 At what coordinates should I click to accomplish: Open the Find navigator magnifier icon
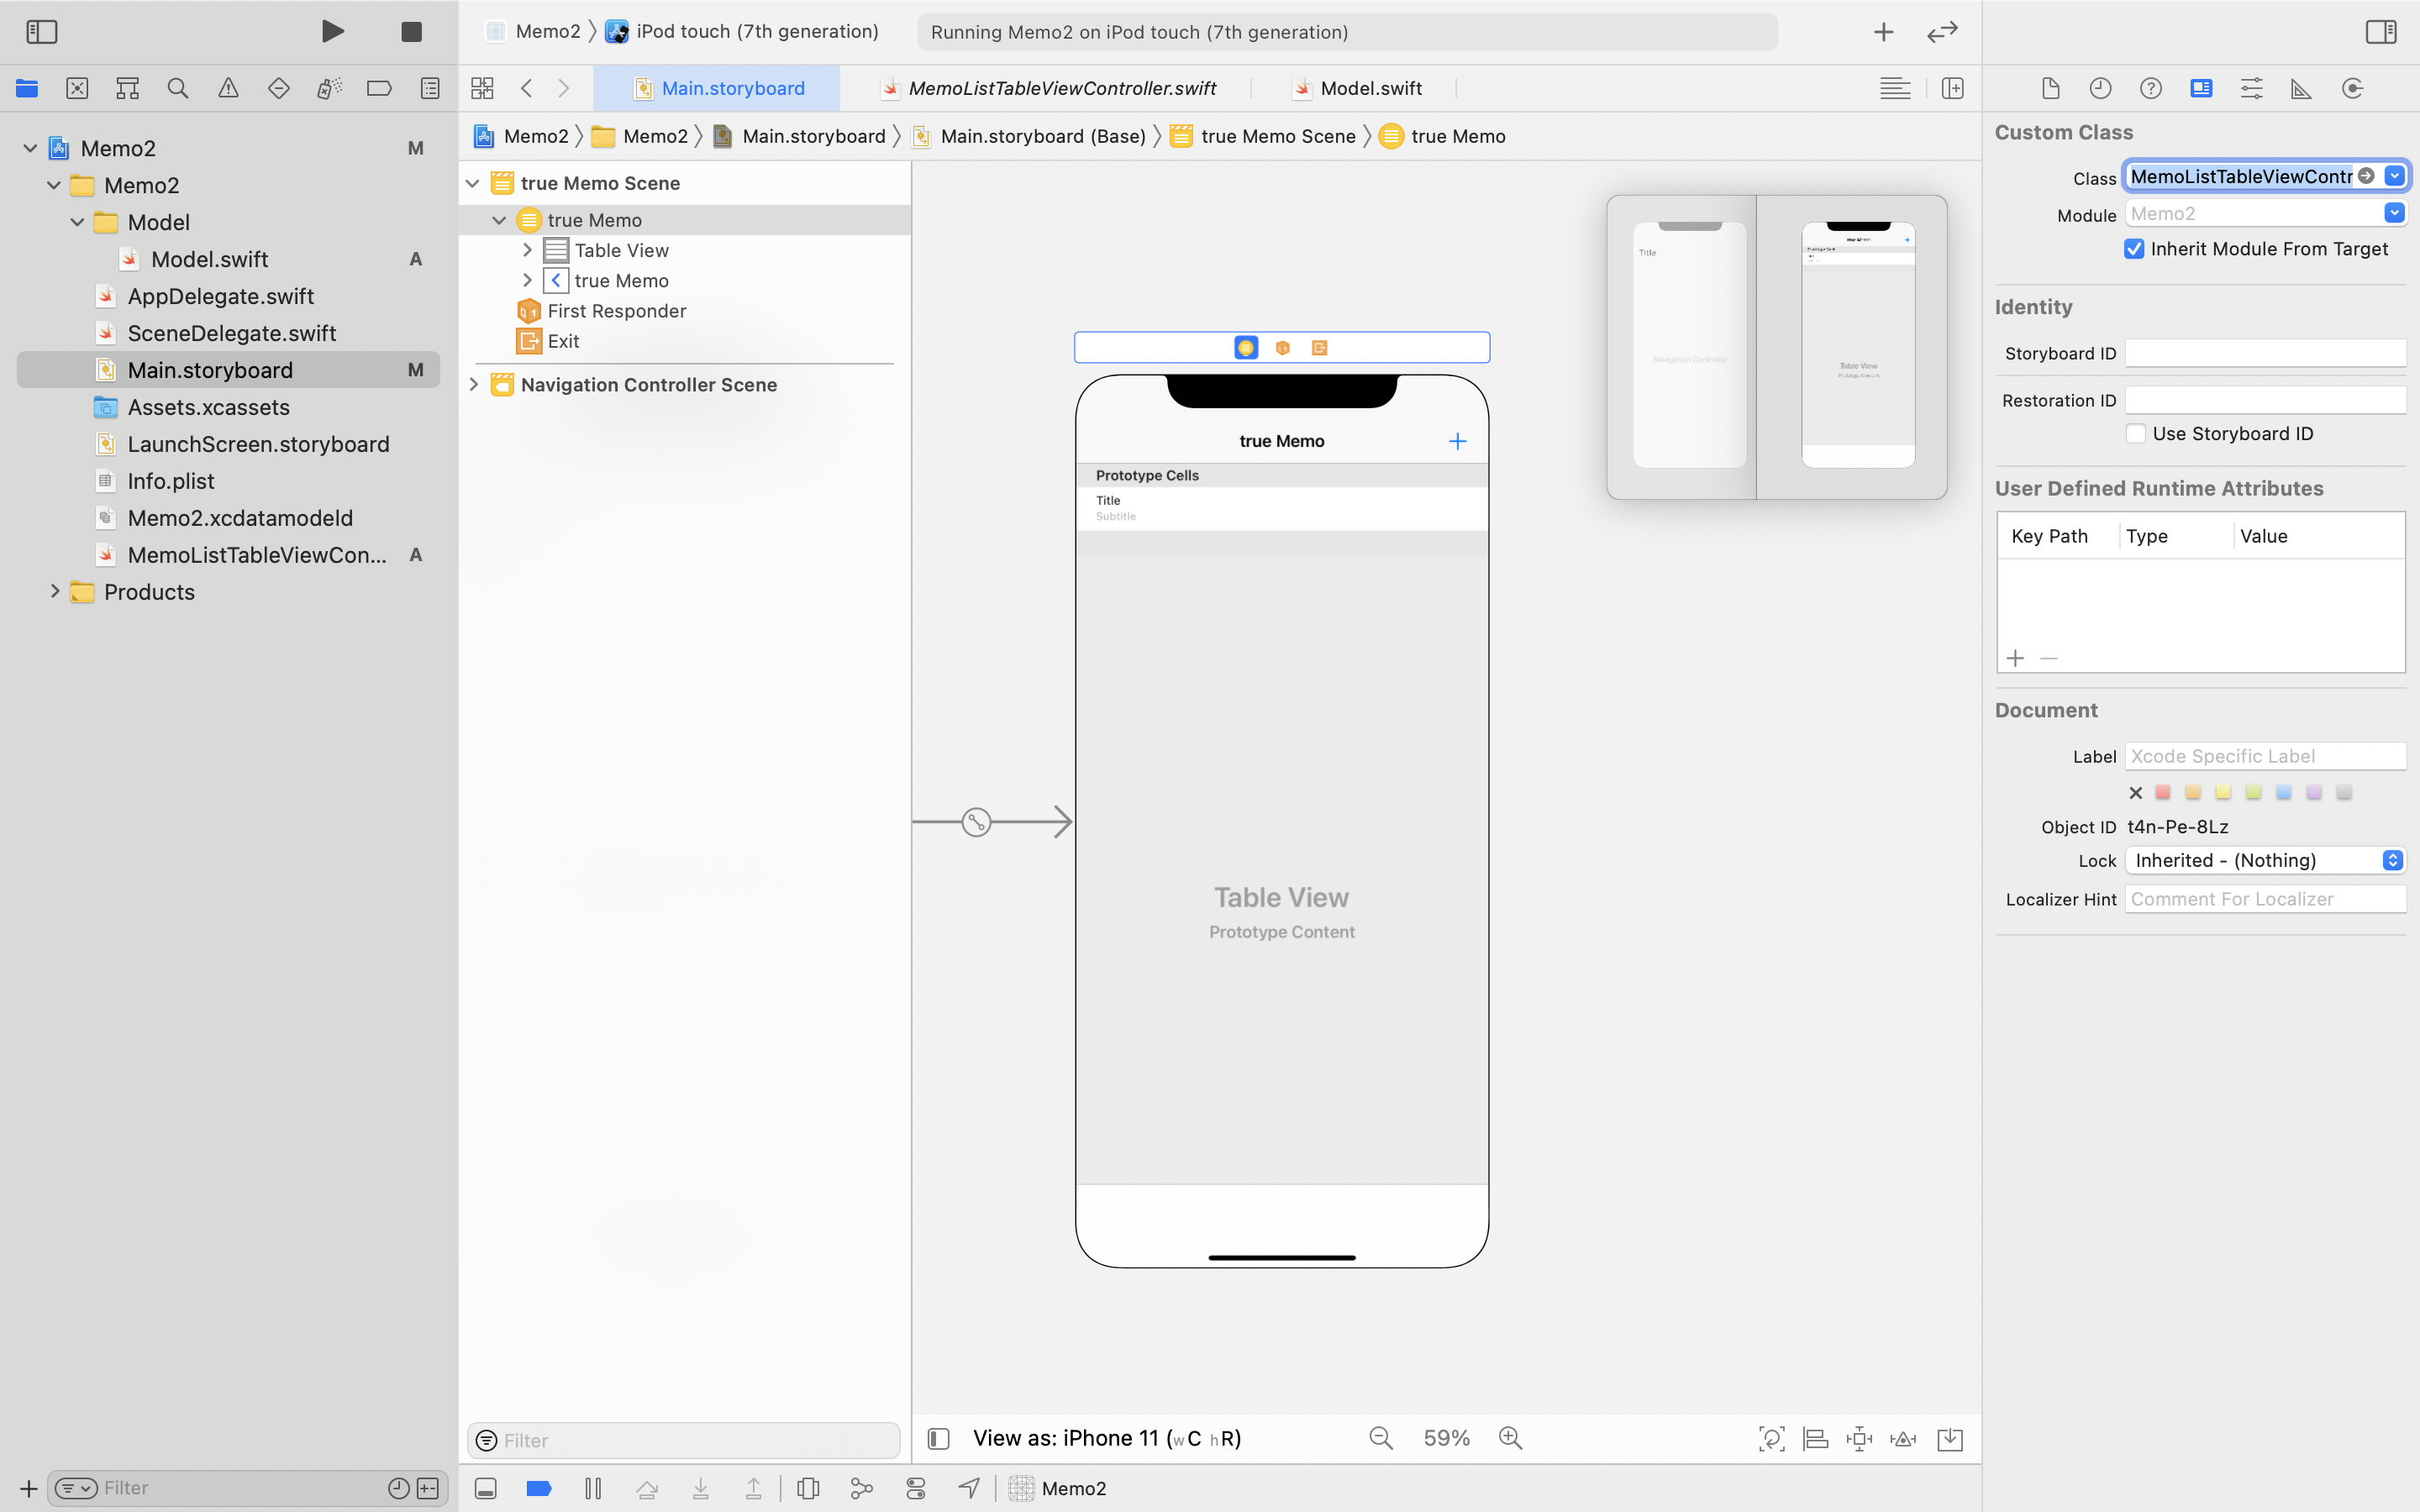point(178,88)
